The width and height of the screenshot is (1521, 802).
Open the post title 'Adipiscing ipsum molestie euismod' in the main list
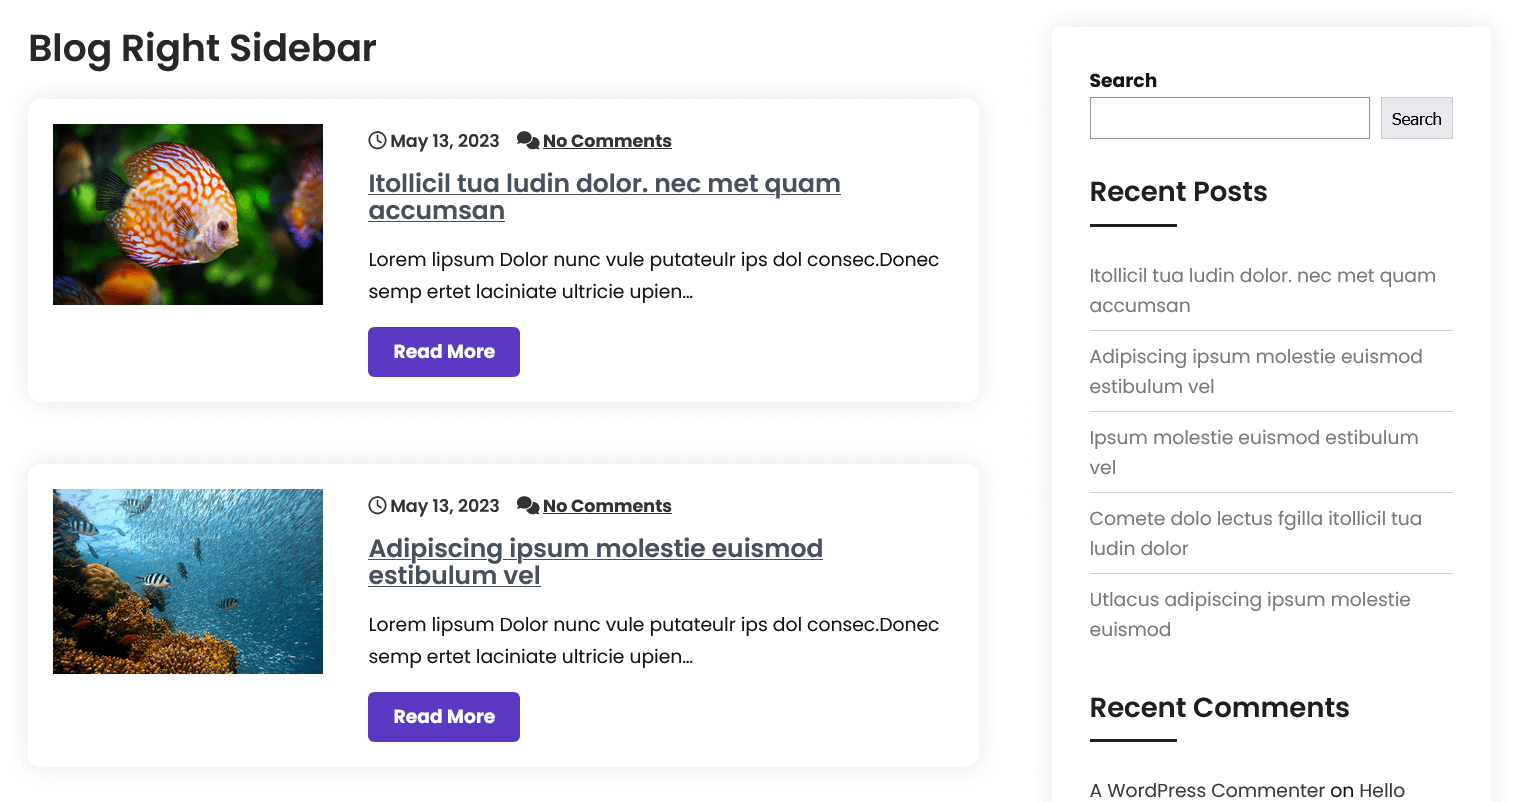[x=595, y=562]
